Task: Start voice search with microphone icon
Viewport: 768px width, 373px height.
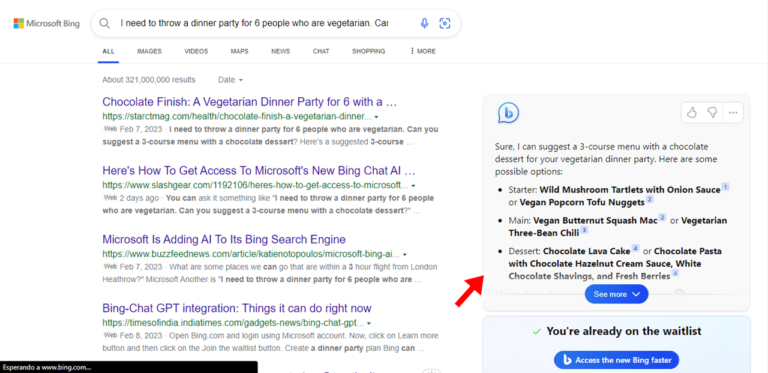Action: (424, 23)
